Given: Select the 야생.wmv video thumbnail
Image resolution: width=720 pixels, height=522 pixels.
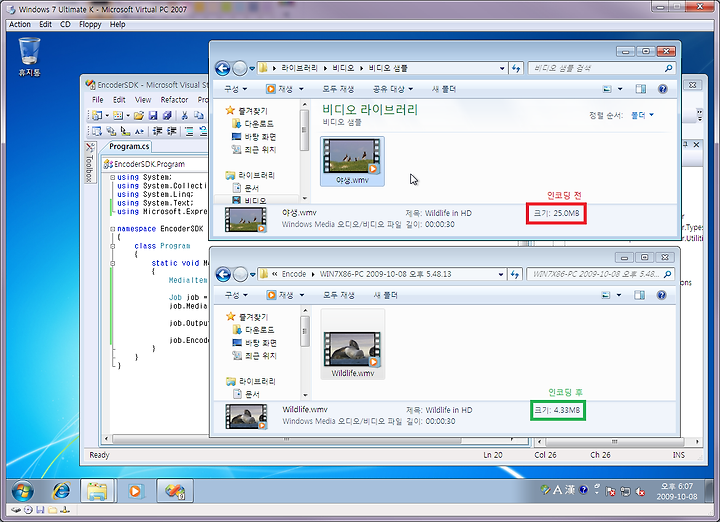Looking at the screenshot, I should tap(352, 161).
